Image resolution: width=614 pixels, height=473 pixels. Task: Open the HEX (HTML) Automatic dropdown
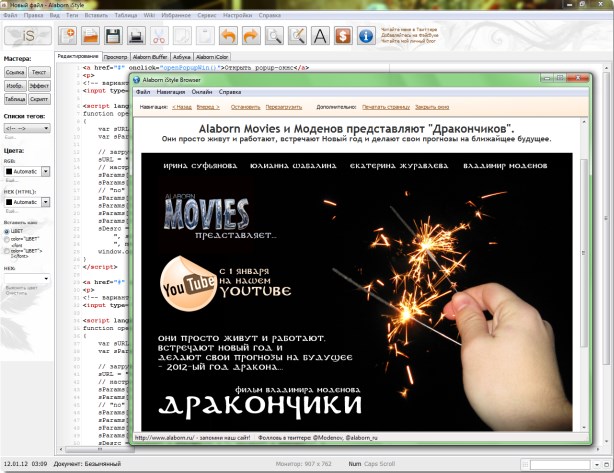pos(46,202)
